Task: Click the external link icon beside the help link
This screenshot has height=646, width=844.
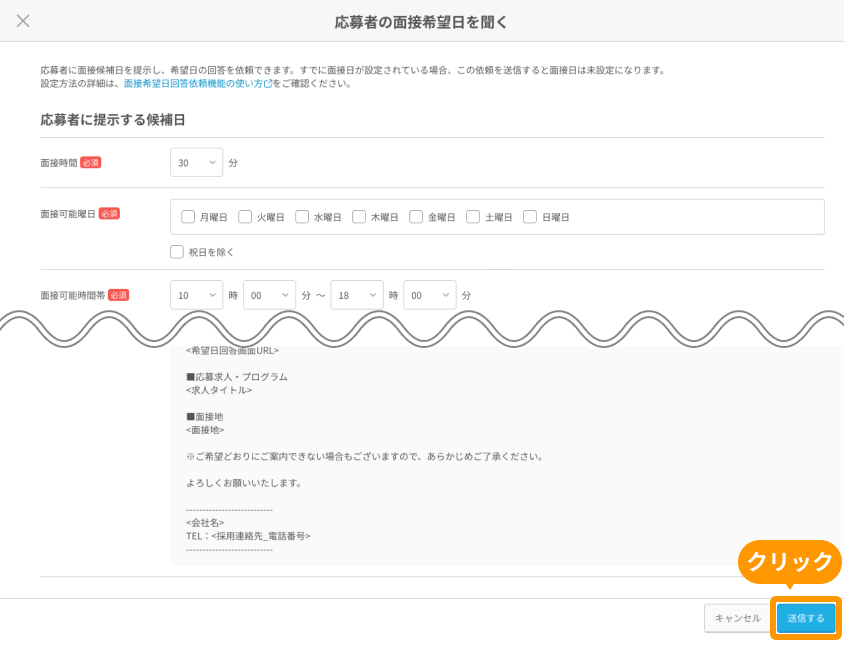Action: point(268,84)
